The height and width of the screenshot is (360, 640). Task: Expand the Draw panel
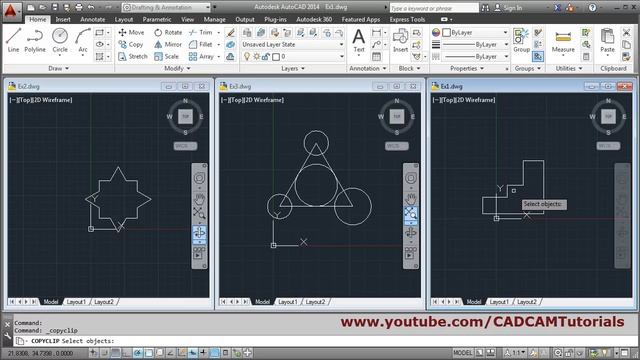58,69
